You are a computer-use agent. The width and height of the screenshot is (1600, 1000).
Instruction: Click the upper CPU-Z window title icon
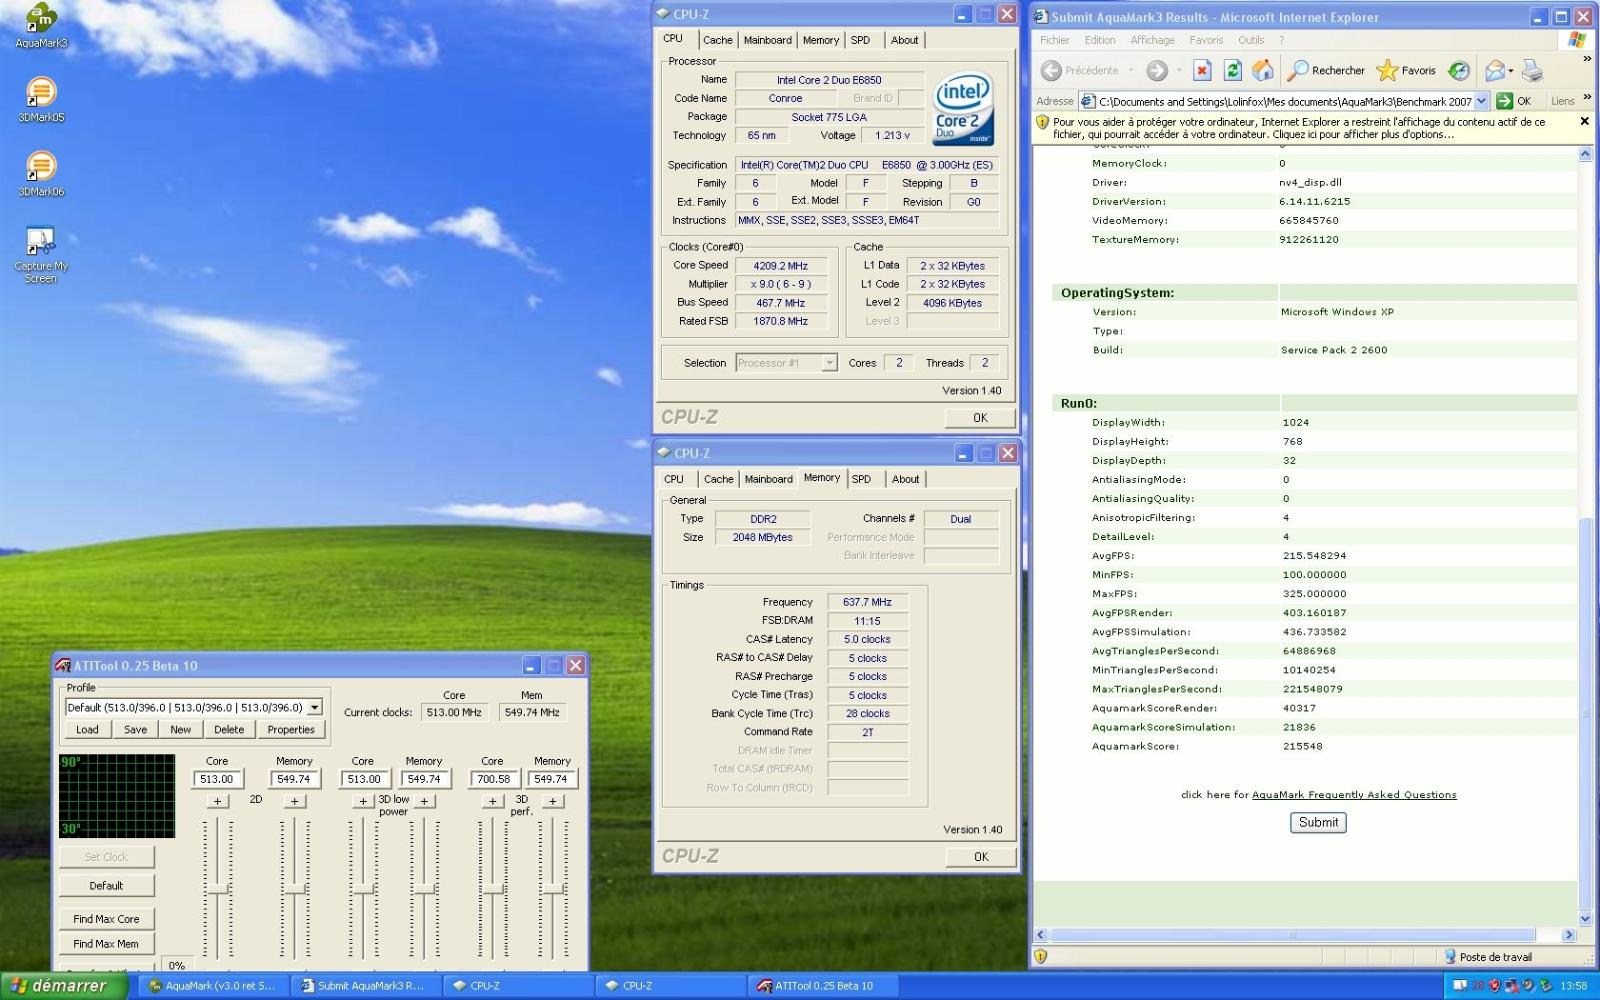662,14
